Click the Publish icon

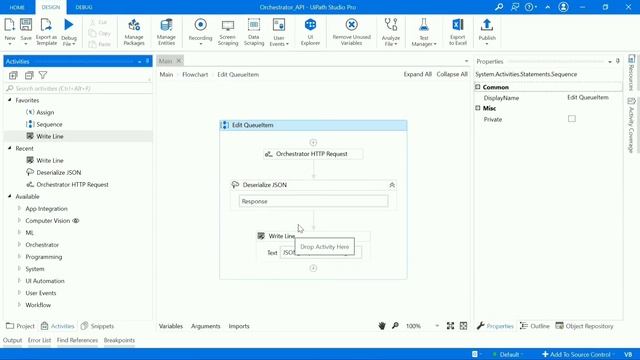(487, 25)
